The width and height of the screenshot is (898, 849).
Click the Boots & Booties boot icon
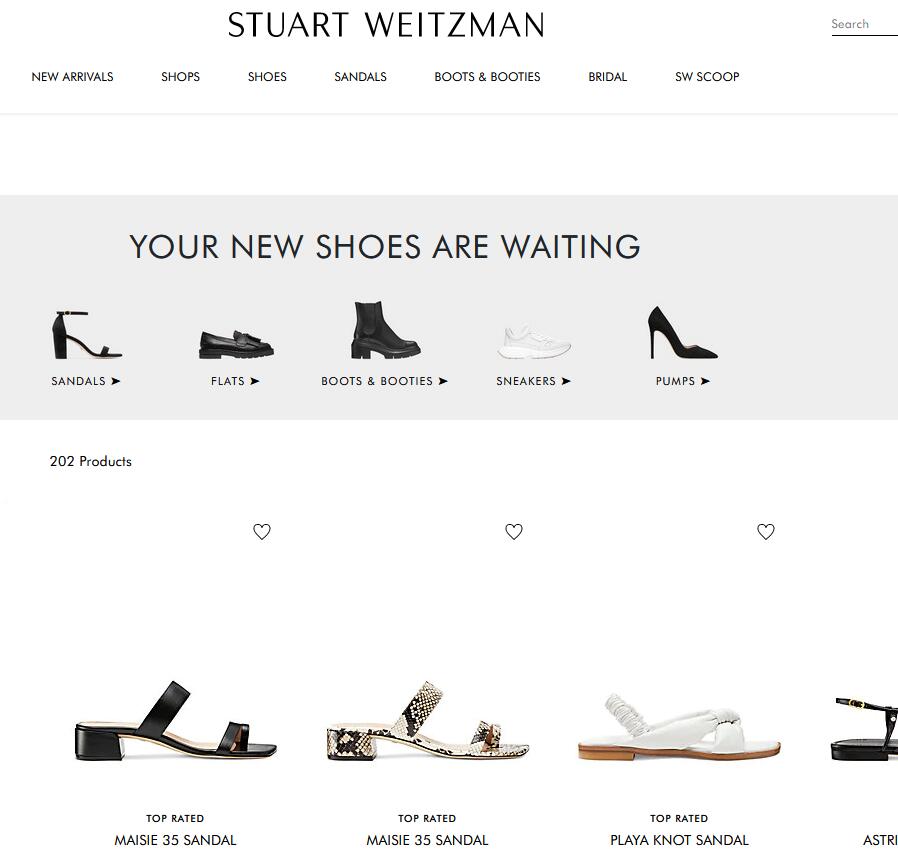pyautogui.click(x=385, y=330)
